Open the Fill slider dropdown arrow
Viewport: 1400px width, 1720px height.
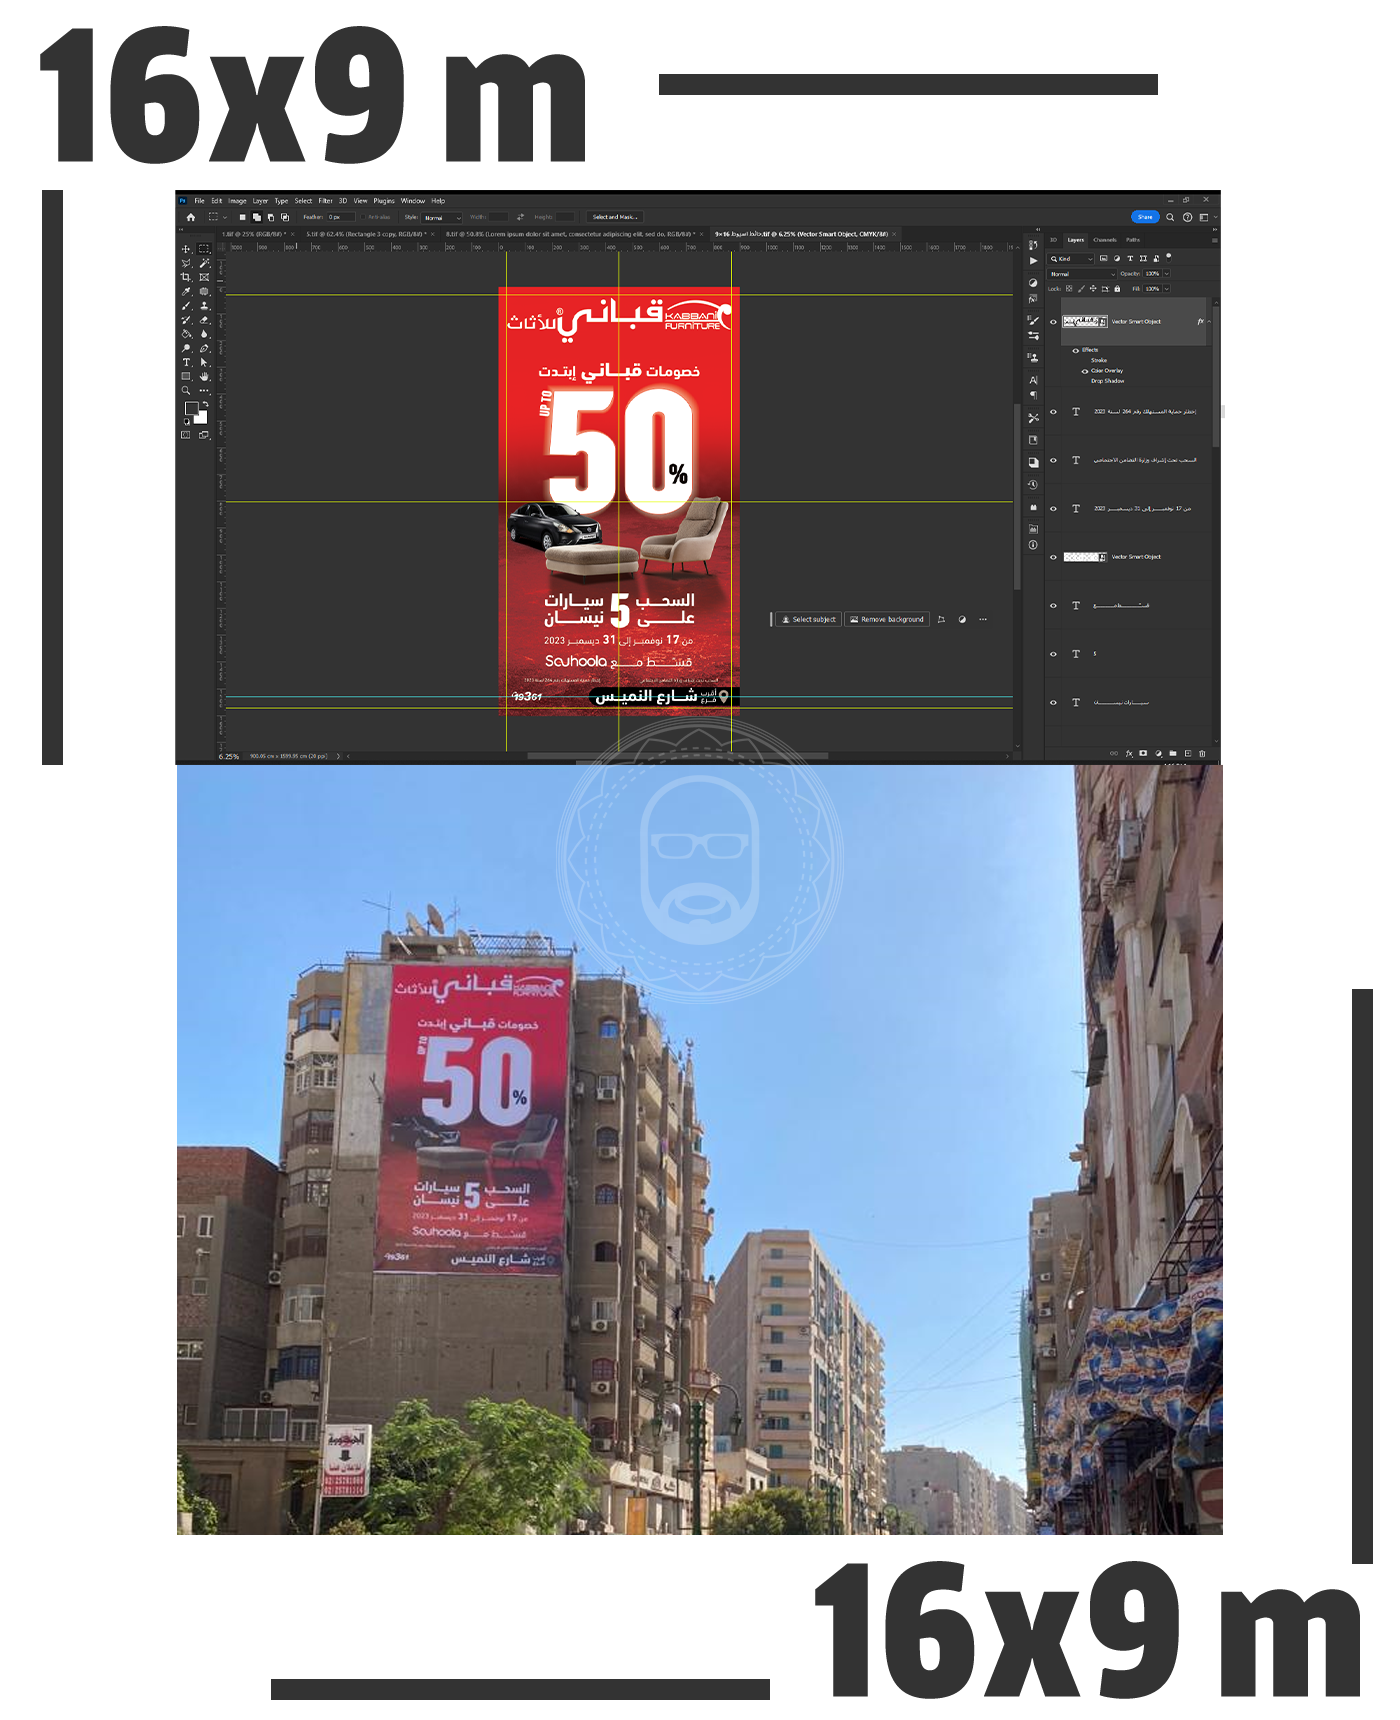coord(1167,289)
